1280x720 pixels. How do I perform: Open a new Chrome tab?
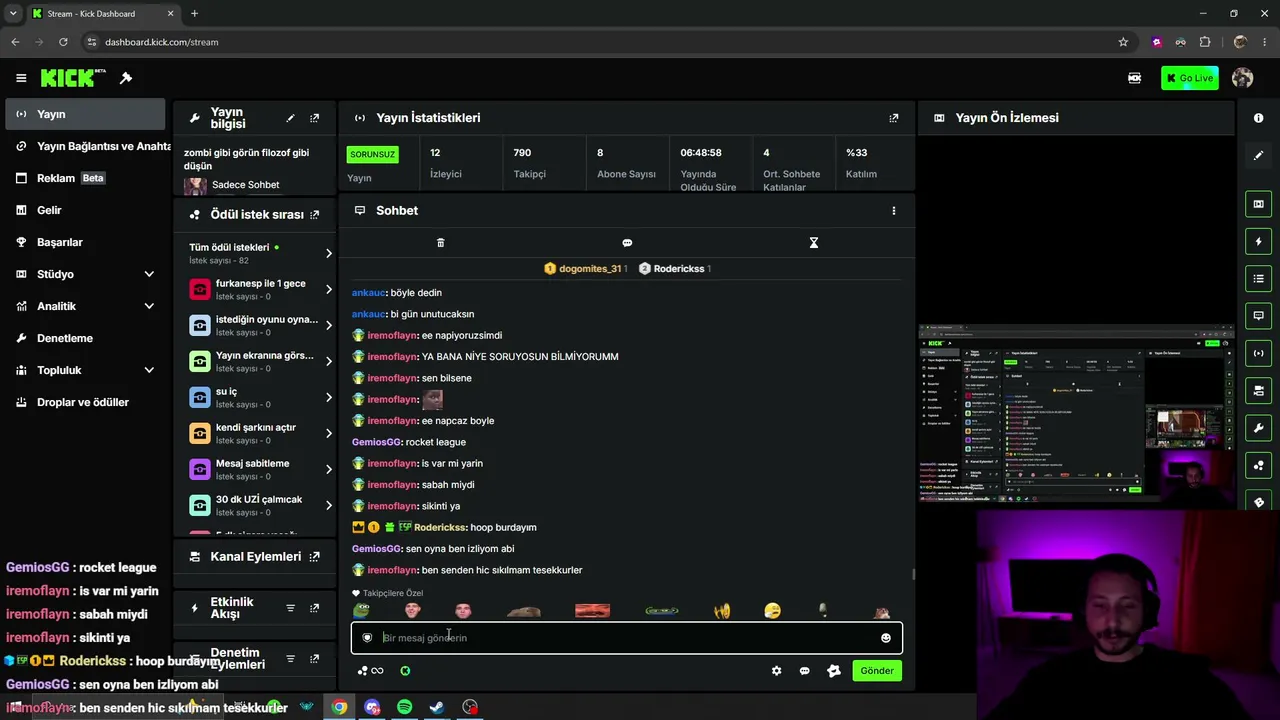point(194,14)
